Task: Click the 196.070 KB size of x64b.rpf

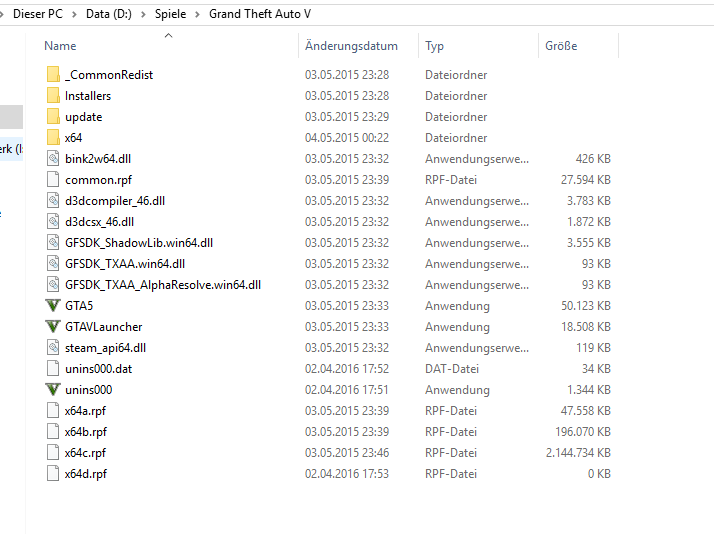Action: 582,432
